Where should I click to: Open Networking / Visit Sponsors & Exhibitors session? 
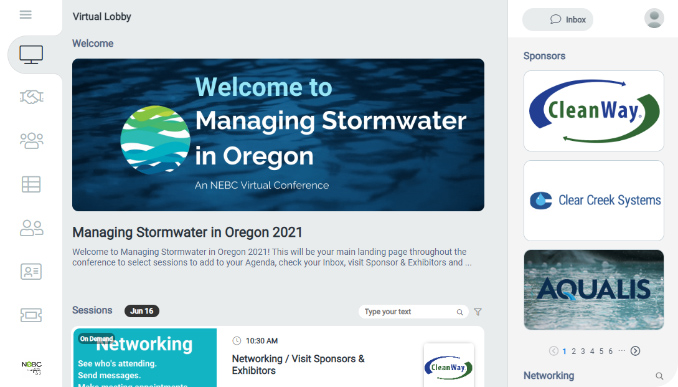click(298, 365)
